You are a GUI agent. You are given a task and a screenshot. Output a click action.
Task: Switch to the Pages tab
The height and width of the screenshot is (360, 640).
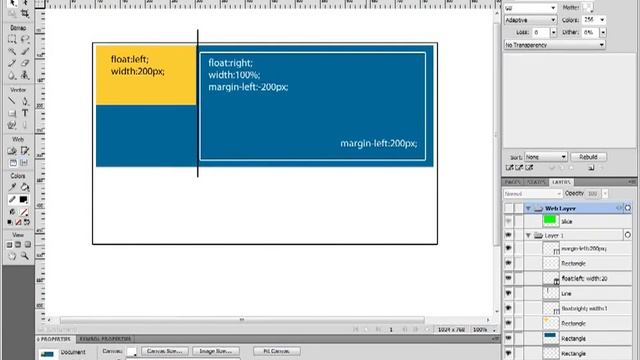pyautogui.click(x=513, y=182)
